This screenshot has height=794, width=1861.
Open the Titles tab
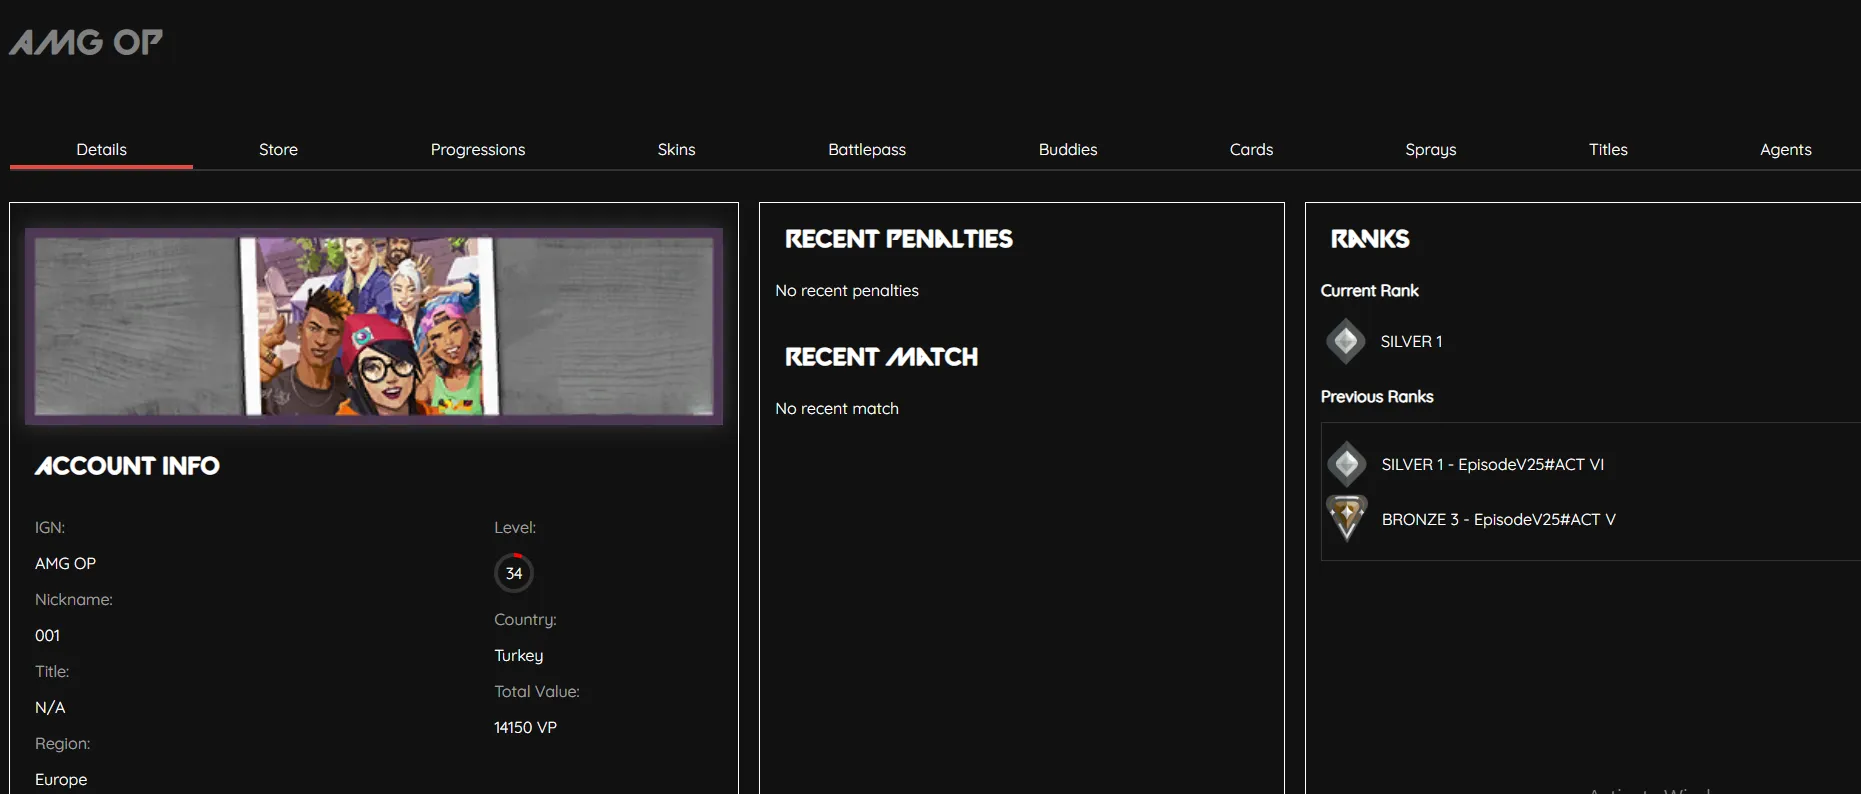coord(1608,149)
